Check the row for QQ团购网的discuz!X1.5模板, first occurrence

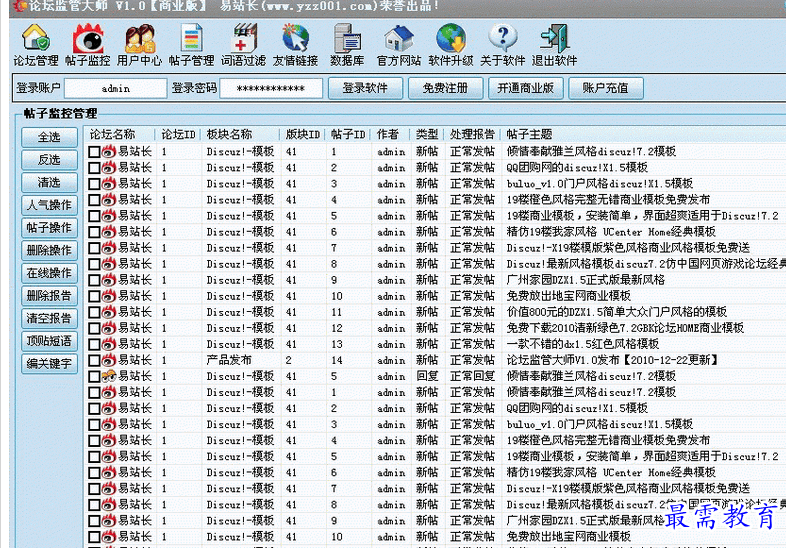pyautogui.click(x=94, y=168)
